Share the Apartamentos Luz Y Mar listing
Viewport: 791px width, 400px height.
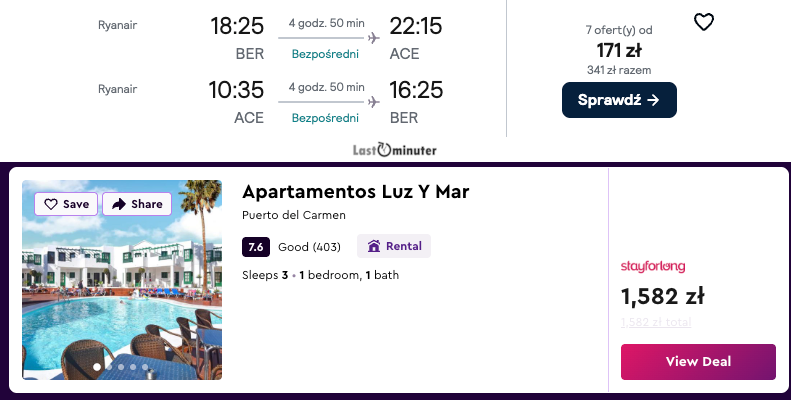click(136, 204)
